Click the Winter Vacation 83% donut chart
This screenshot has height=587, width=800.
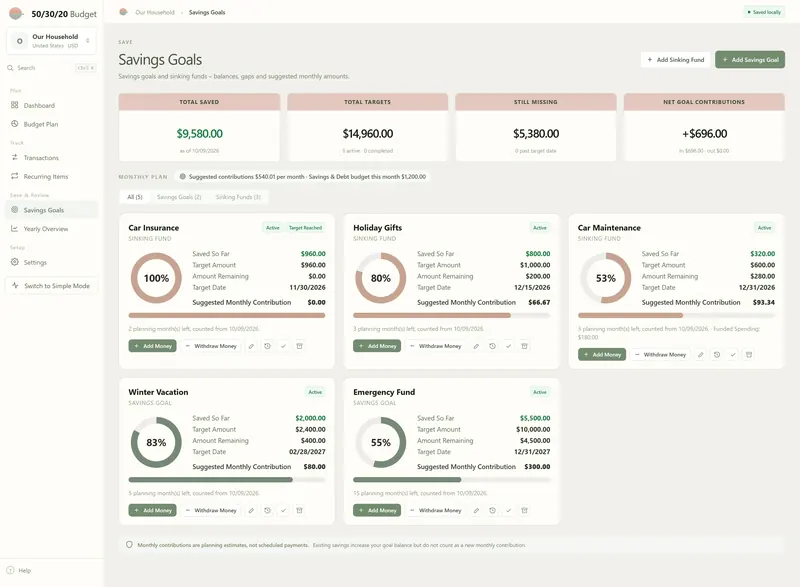click(156, 443)
